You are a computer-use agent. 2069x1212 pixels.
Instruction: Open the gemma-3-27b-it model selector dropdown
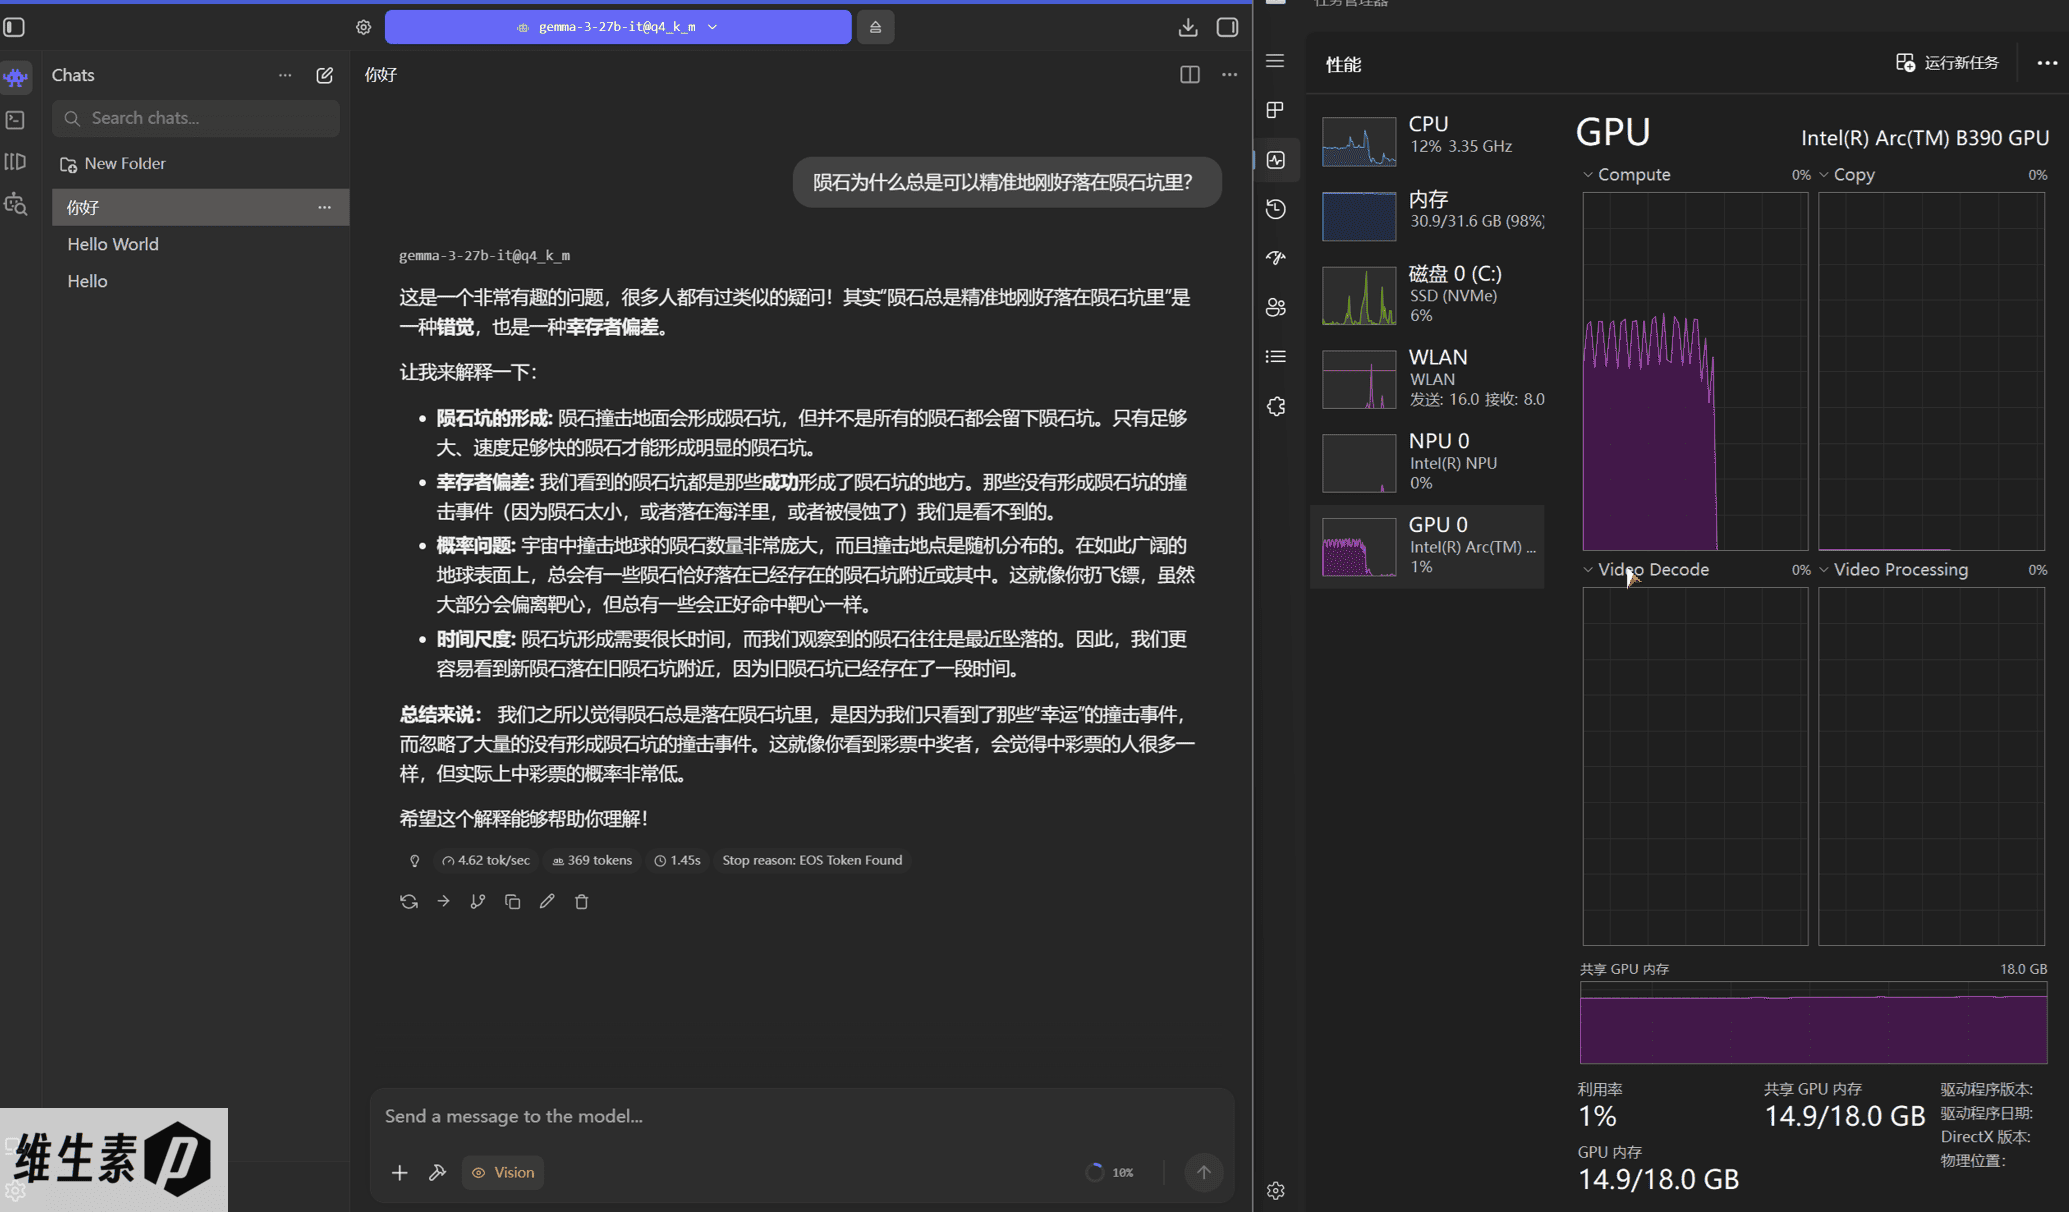[x=617, y=27]
